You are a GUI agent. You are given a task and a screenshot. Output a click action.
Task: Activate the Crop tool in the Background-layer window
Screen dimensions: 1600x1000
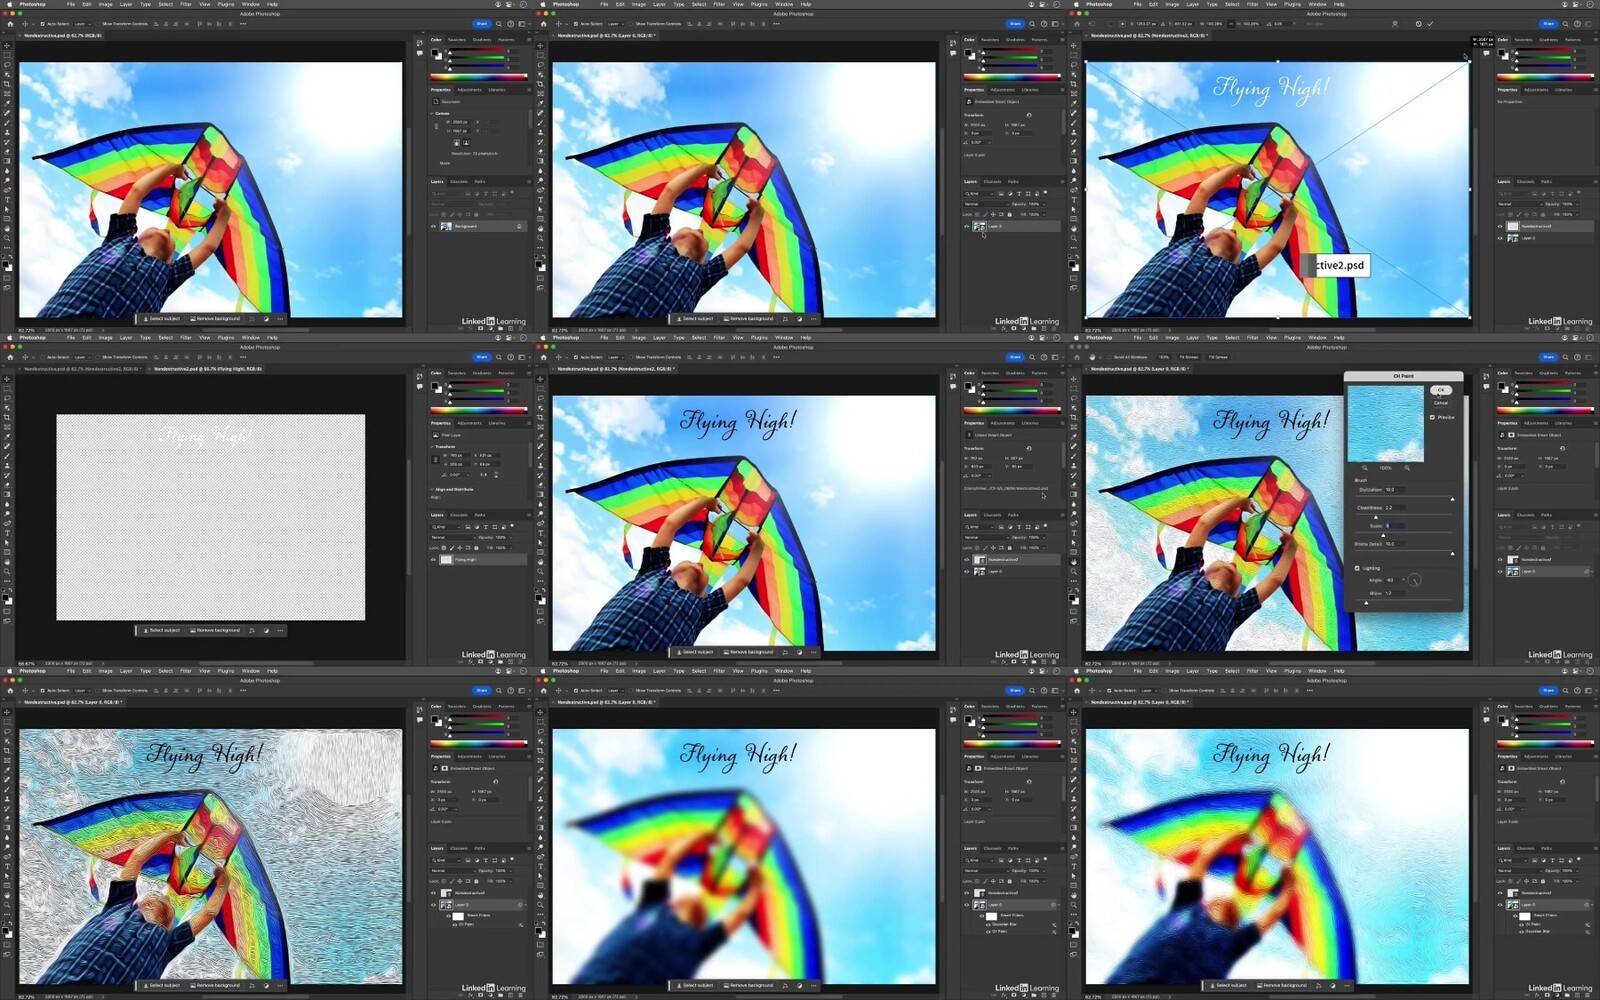[x=7, y=84]
